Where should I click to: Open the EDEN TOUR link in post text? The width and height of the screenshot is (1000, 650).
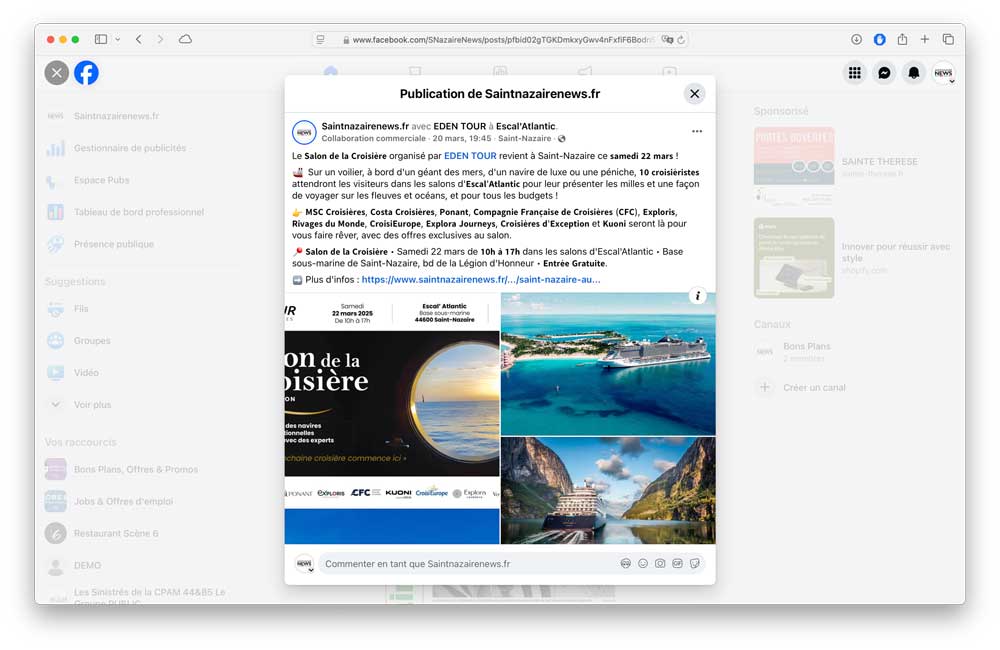[x=470, y=156]
